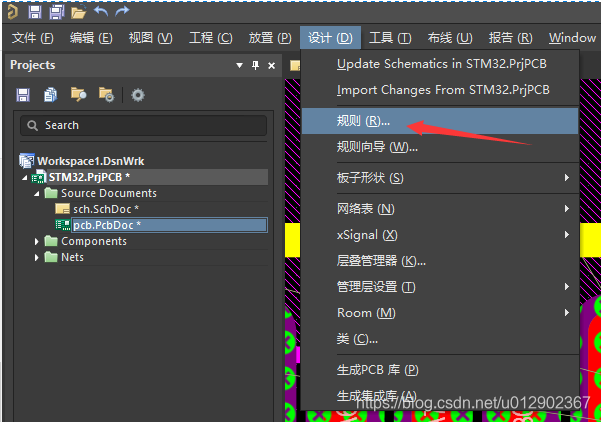This screenshot has height=422, width=601.
Task: Choose 规则 (R)... menu entry
Action: [x=440, y=121]
